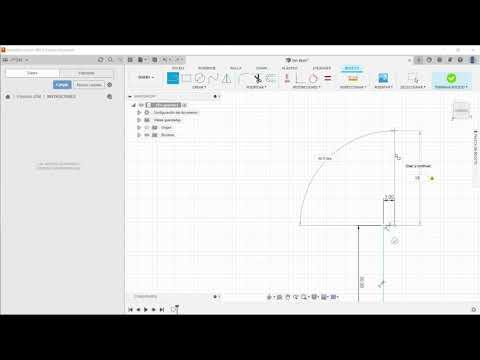
Task: Switch to the BOCETO tab
Action: 352,68
